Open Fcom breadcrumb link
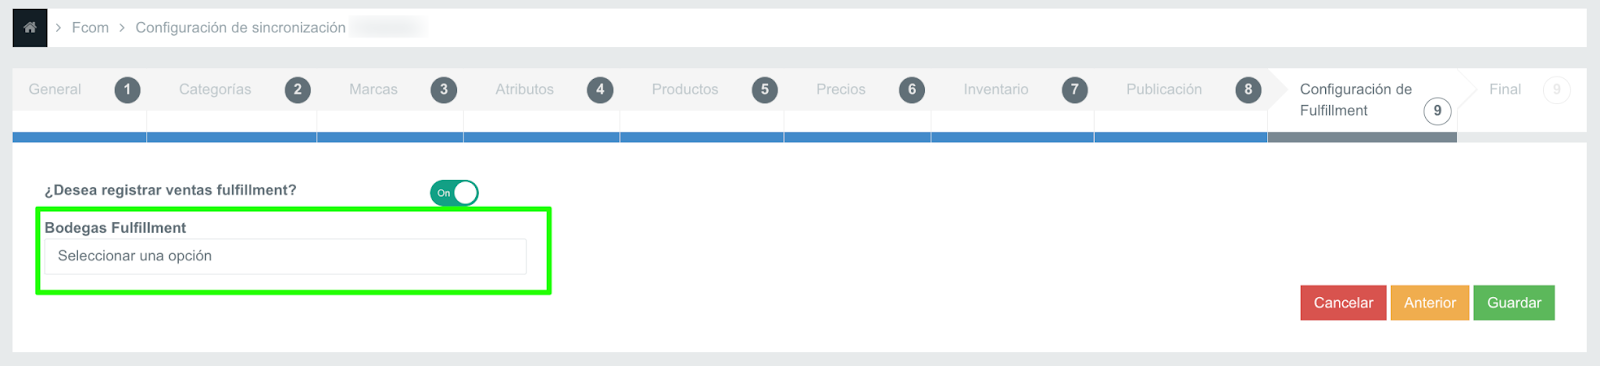This screenshot has height=366, width=1600. click(x=90, y=27)
